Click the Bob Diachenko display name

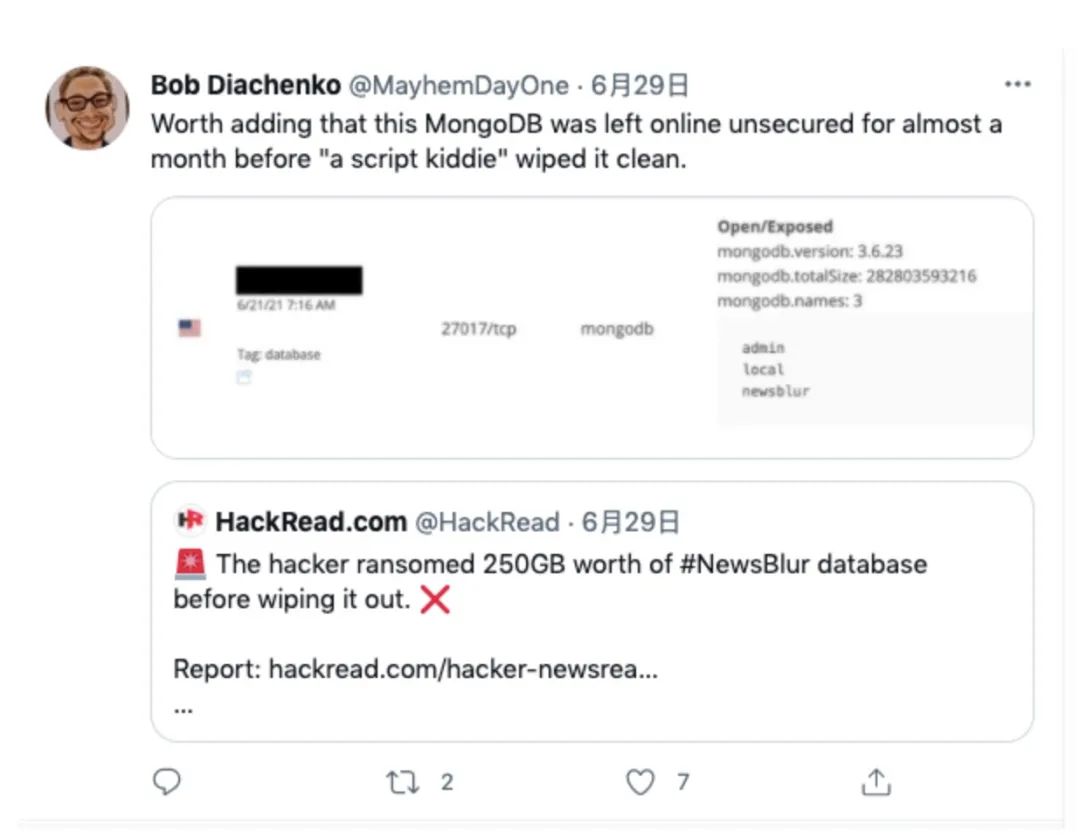[245, 86]
